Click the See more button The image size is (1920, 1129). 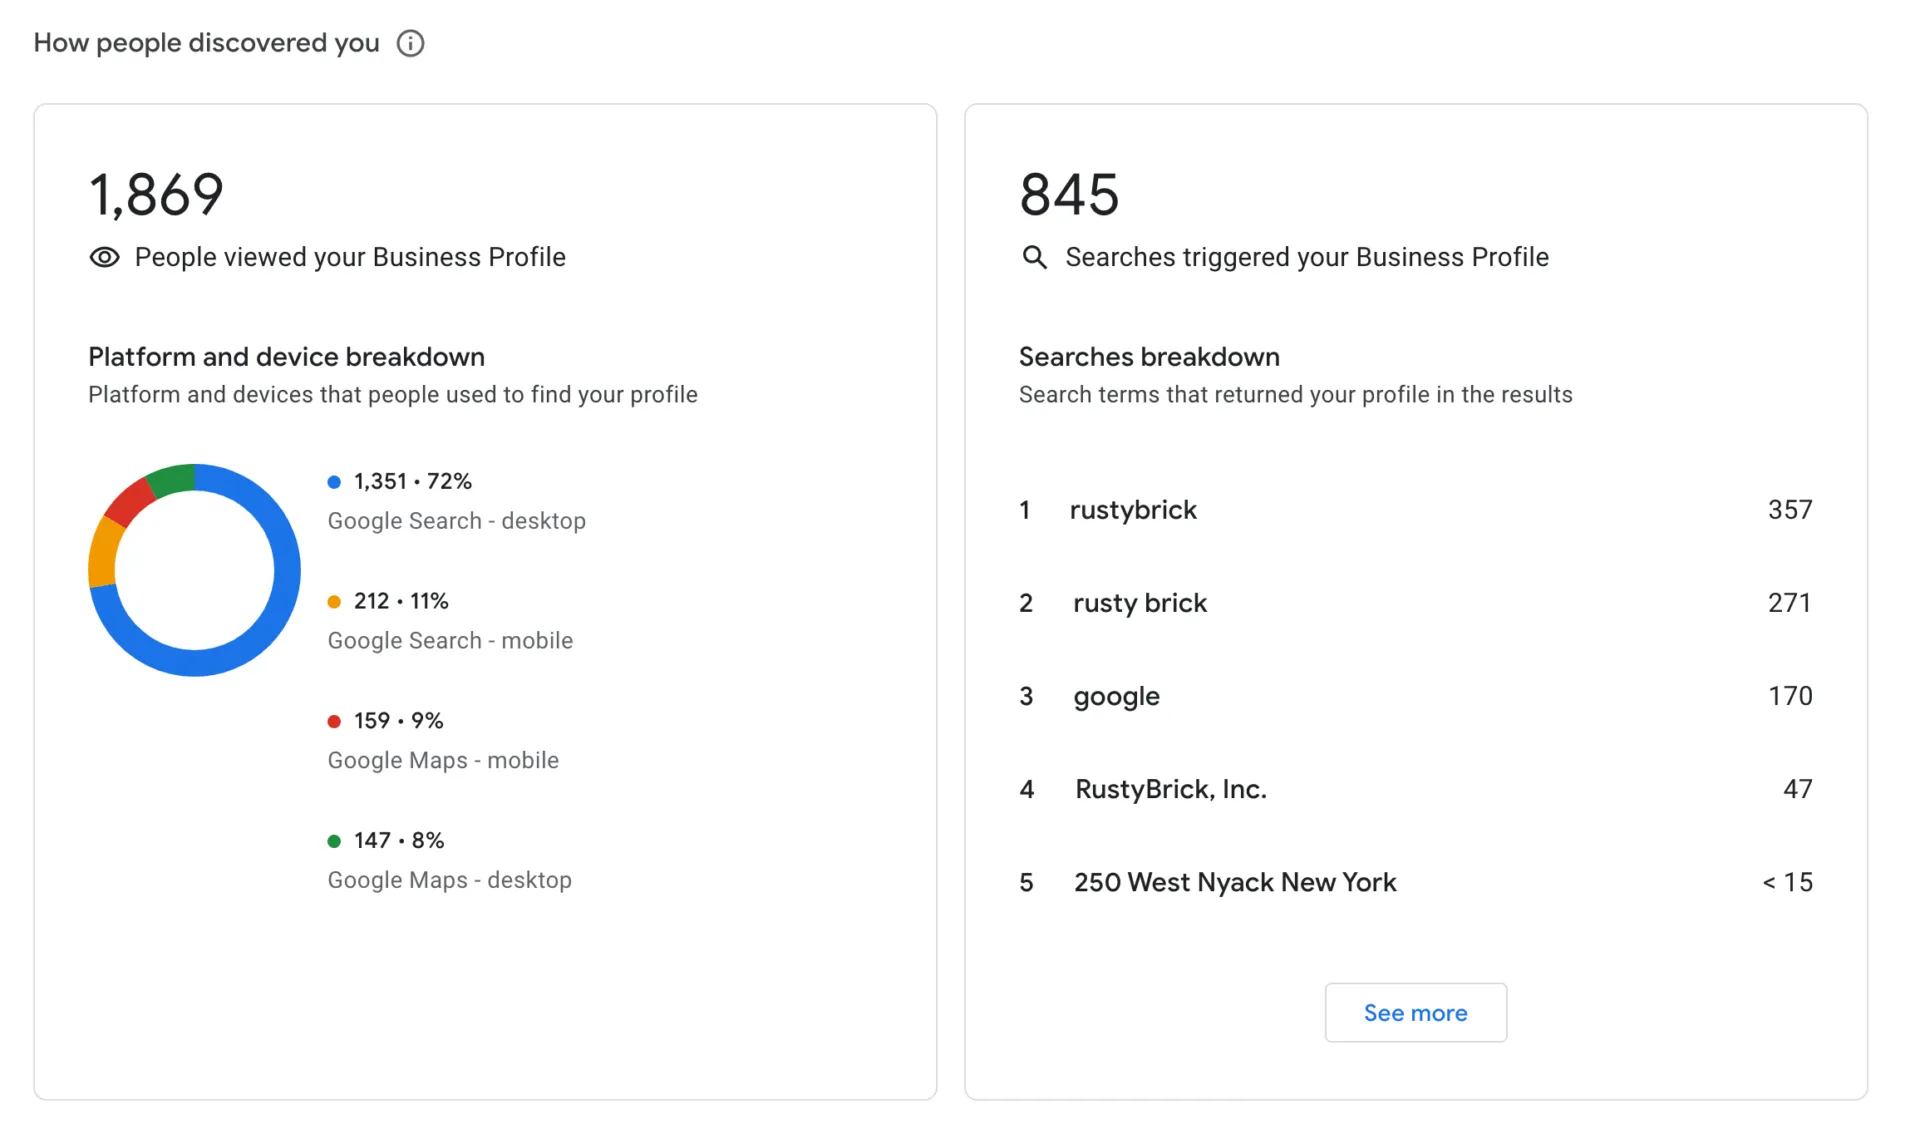click(x=1415, y=1012)
